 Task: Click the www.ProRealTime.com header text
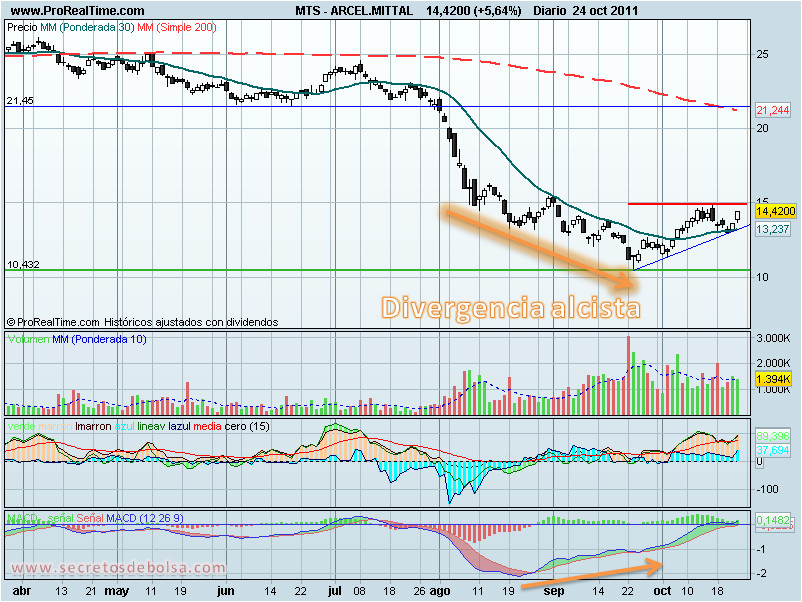77,10
